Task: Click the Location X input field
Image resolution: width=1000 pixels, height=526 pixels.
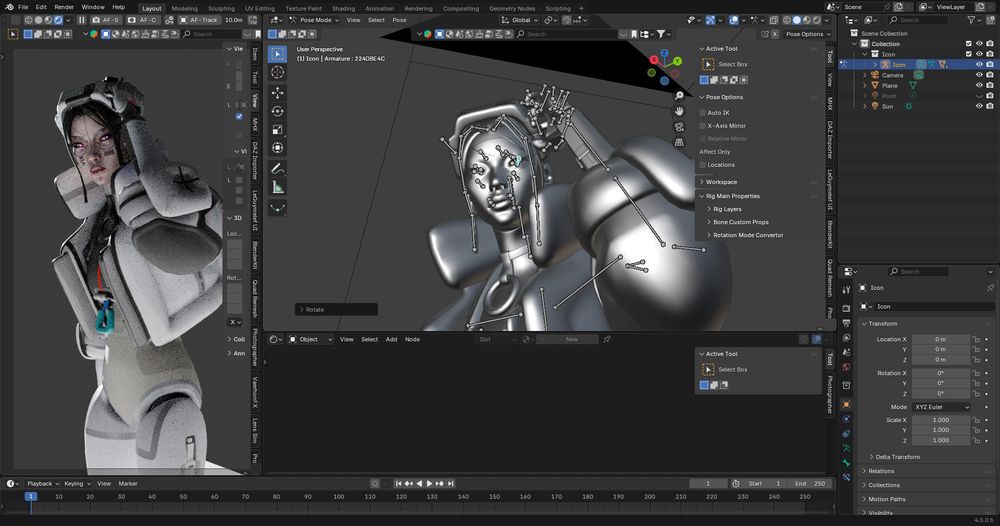Action: pos(940,339)
